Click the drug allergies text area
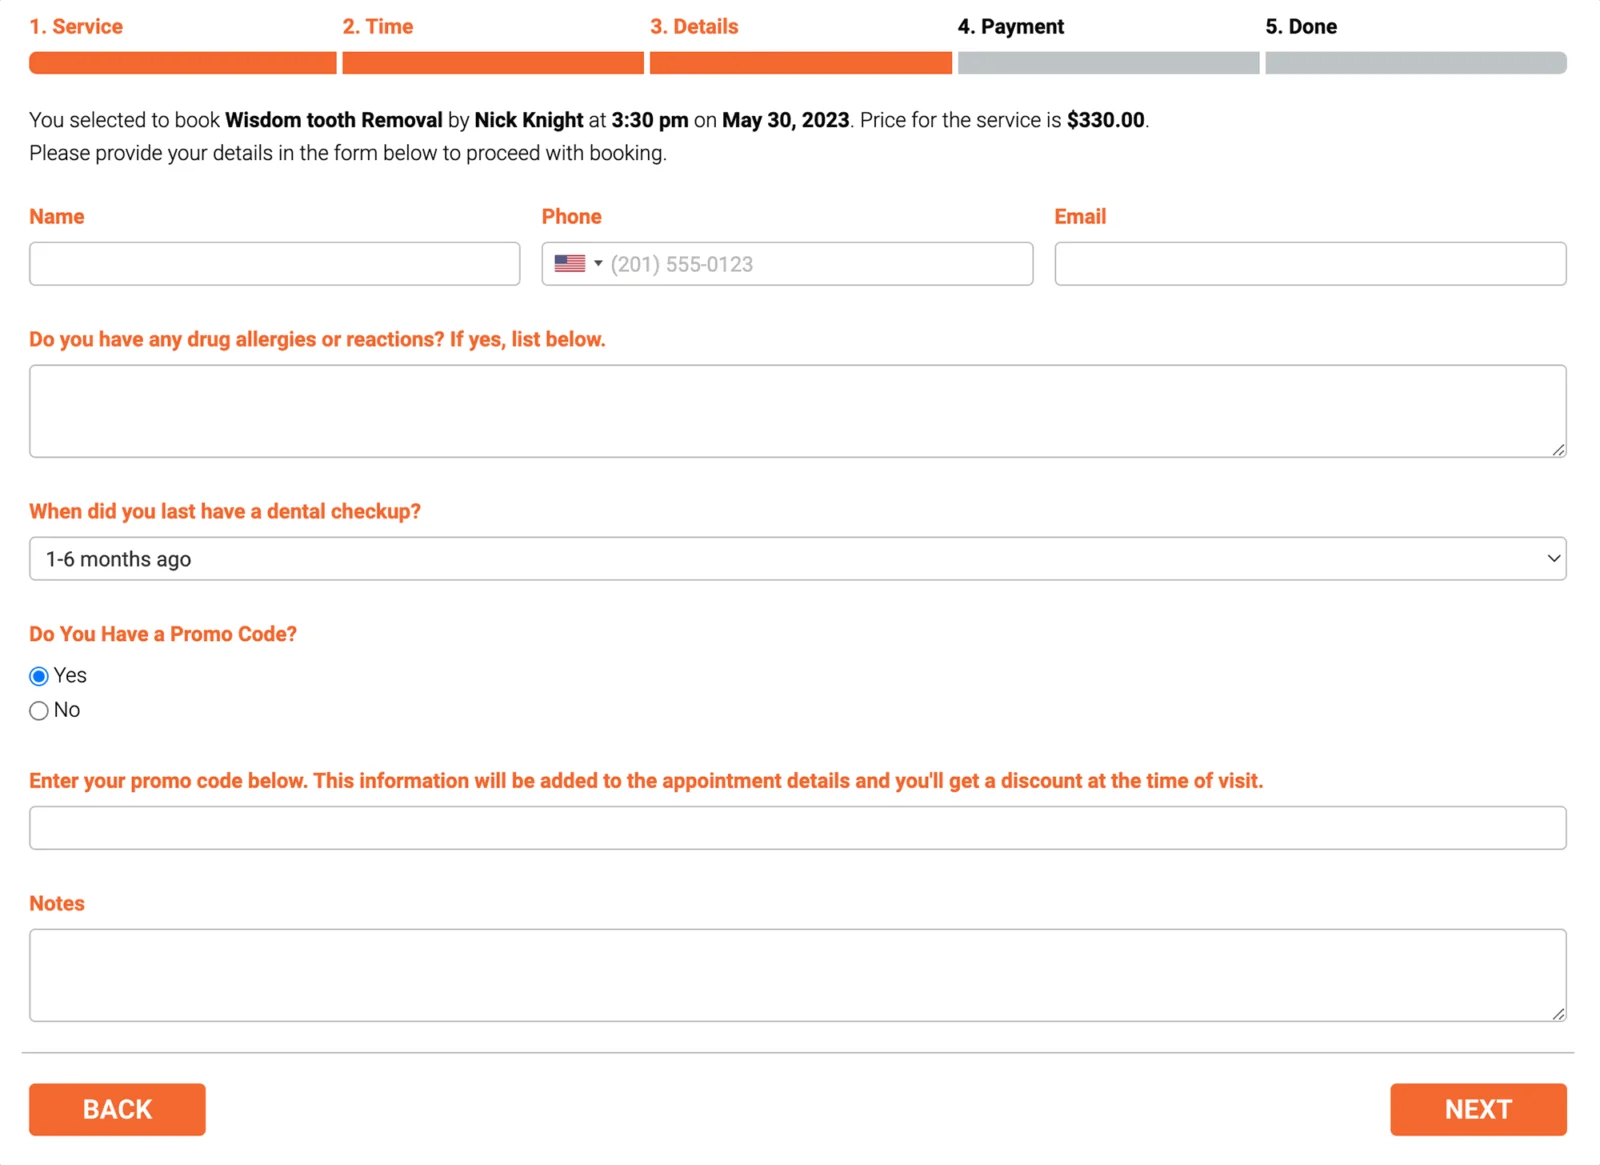Image resolution: width=1600 pixels, height=1165 pixels. [797, 411]
